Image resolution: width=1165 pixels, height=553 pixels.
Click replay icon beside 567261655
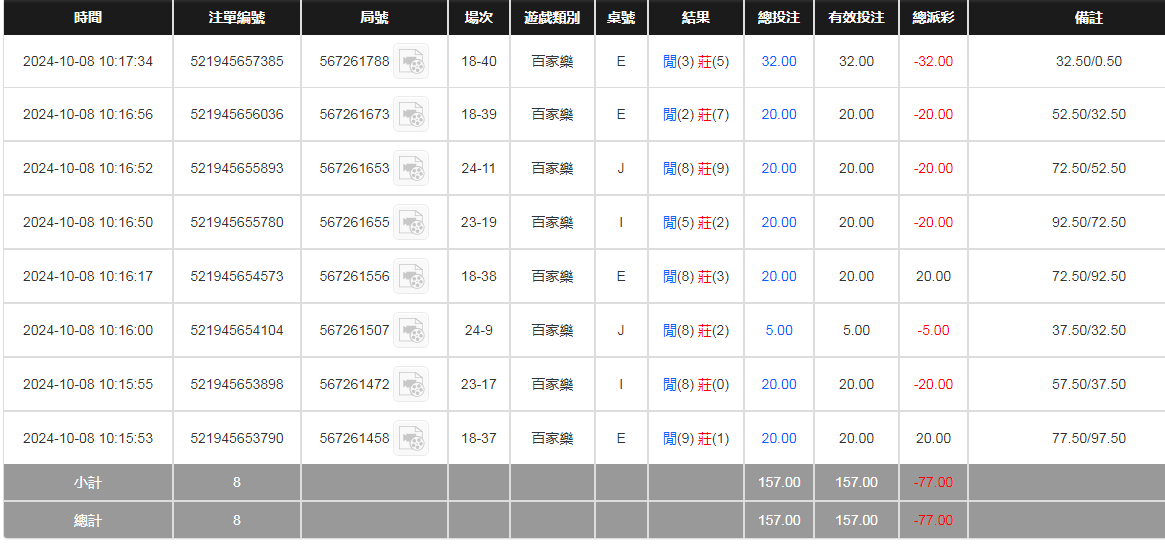tap(410, 223)
